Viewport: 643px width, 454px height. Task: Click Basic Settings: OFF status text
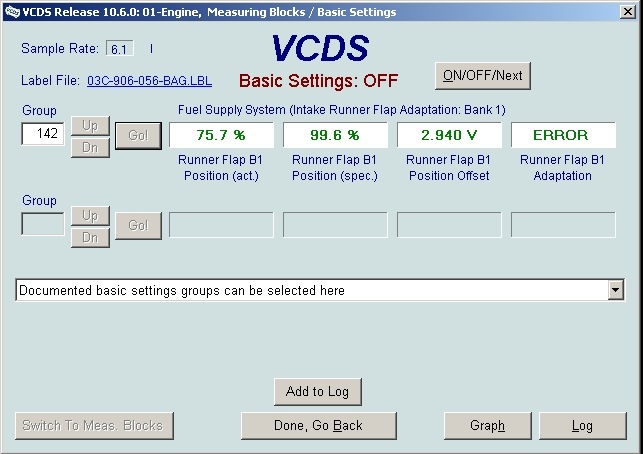tap(318, 81)
